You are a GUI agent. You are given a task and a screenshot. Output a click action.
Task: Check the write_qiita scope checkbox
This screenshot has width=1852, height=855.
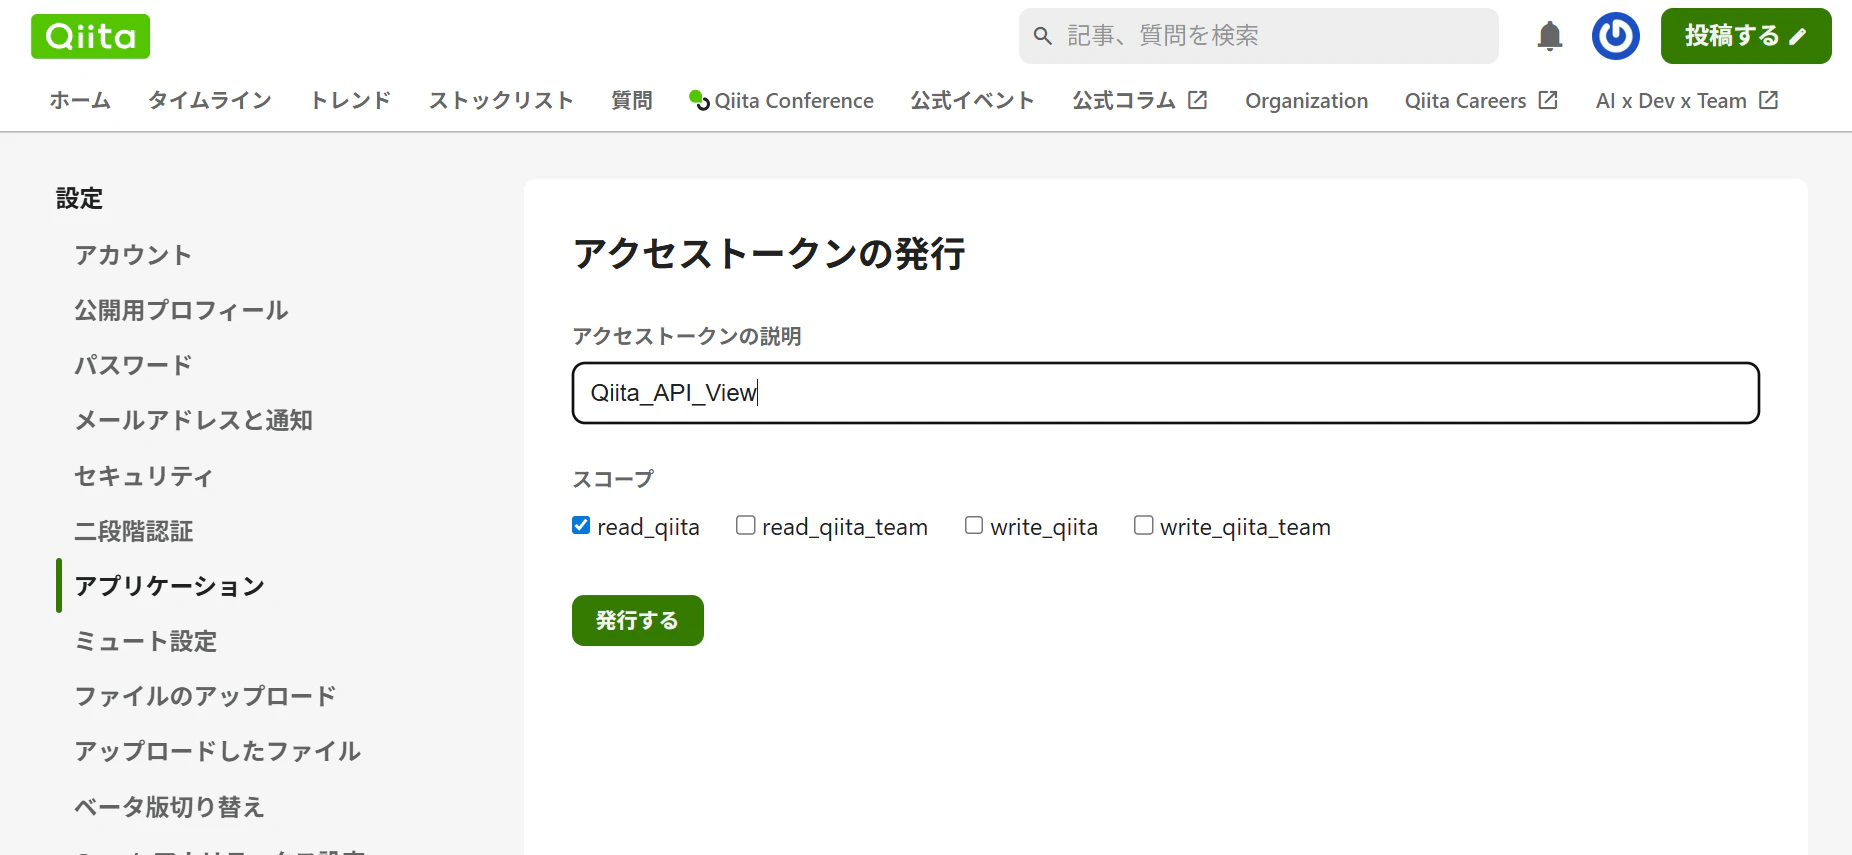974,525
